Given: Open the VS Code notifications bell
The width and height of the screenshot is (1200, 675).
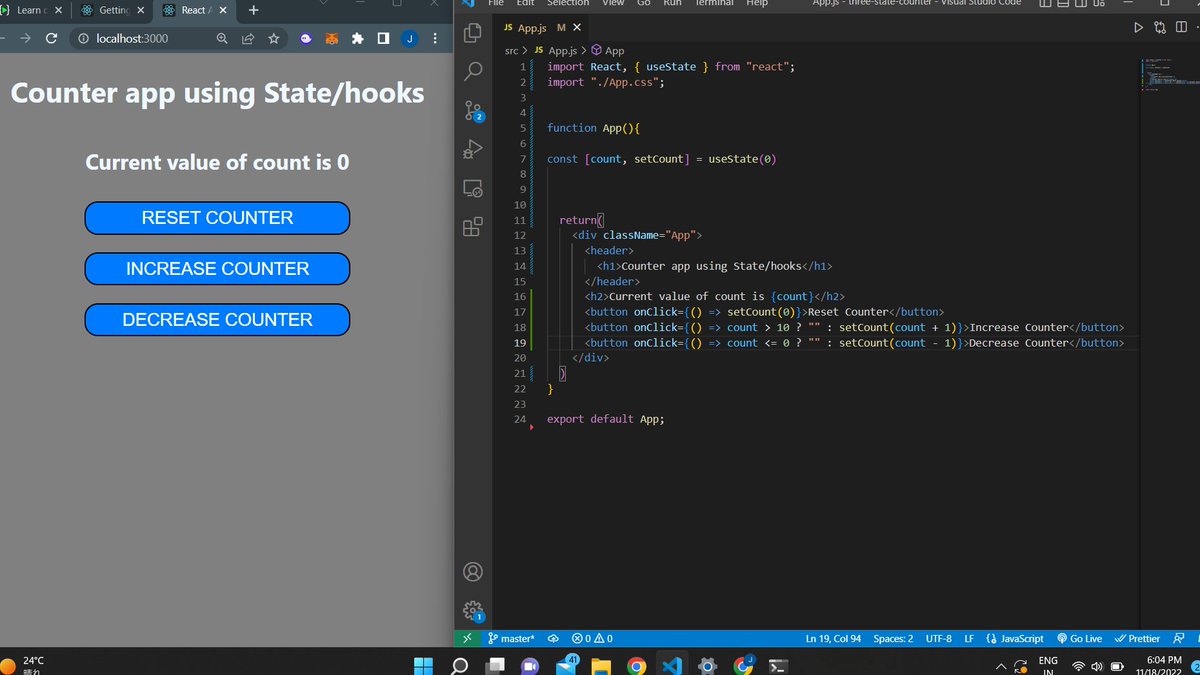Looking at the screenshot, I should pos(1196,638).
